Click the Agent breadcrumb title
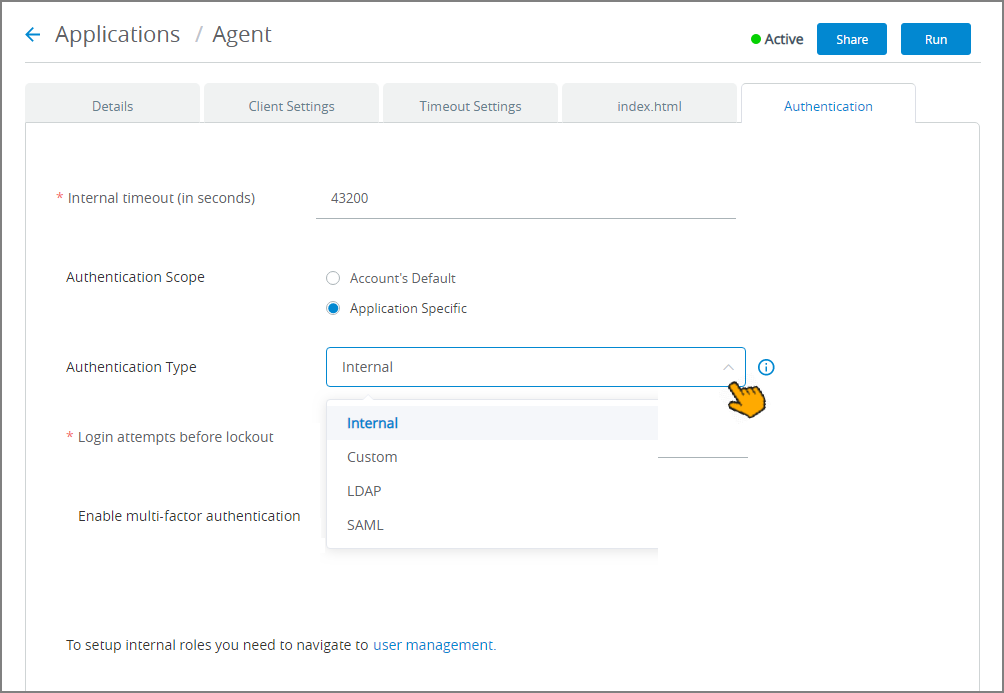The width and height of the screenshot is (1004, 693). pyautogui.click(x=242, y=35)
